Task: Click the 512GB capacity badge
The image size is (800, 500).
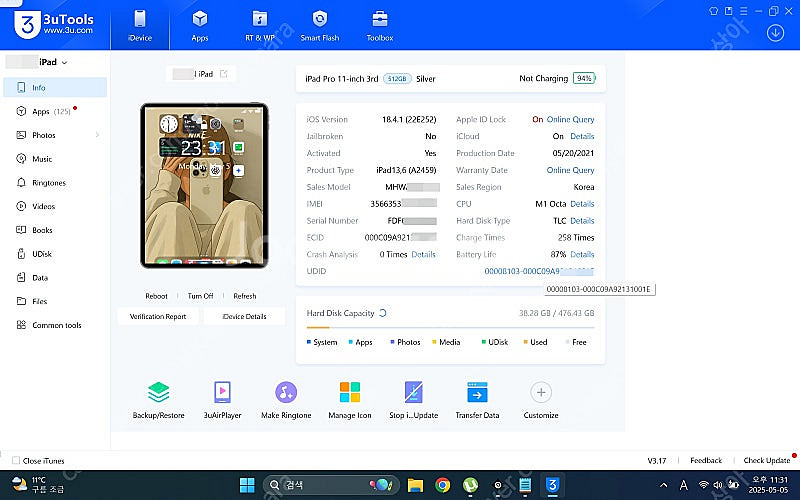Action: pos(397,79)
